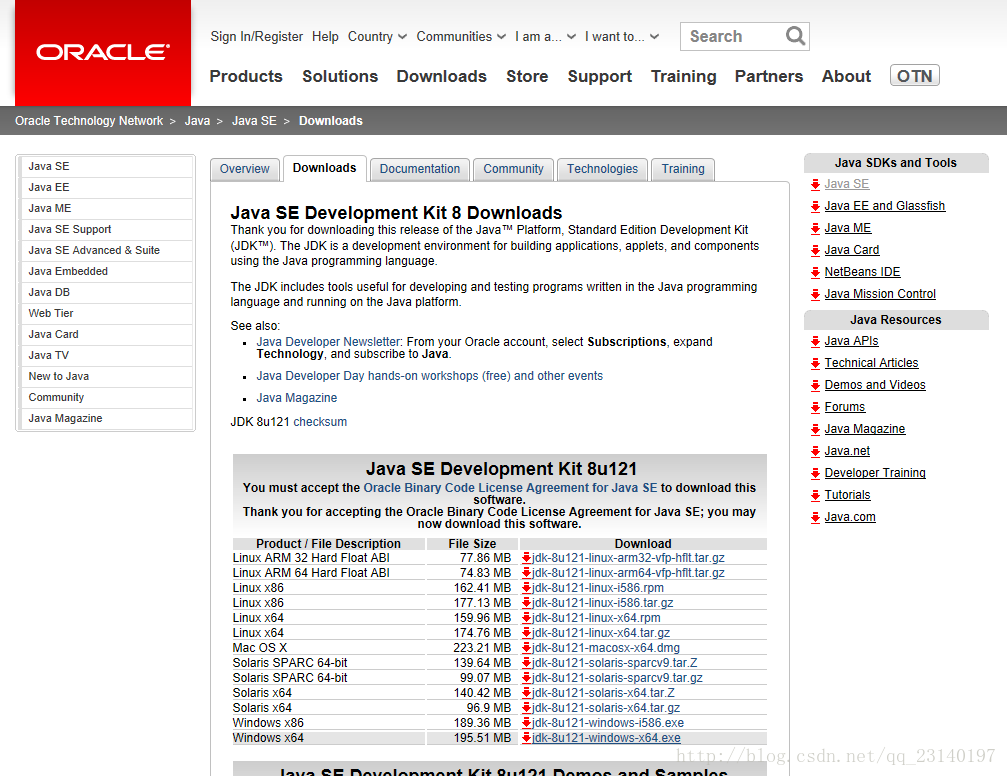Click download arrow icon for jdk-8u121-linux-x64.tar.gz
The width and height of the screenshot is (1007, 776).
527,633
